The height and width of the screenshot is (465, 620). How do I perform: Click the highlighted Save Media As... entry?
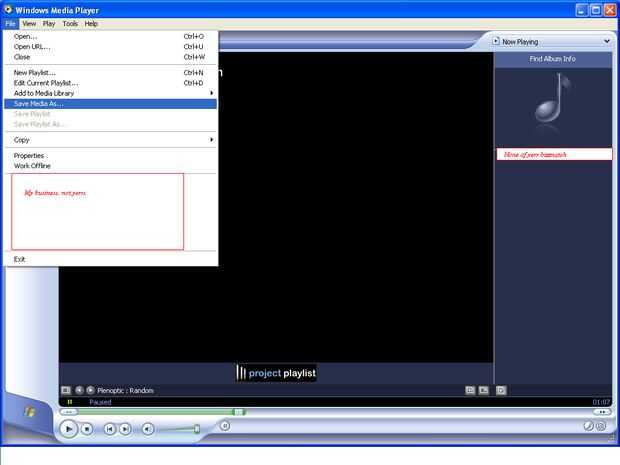point(111,104)
